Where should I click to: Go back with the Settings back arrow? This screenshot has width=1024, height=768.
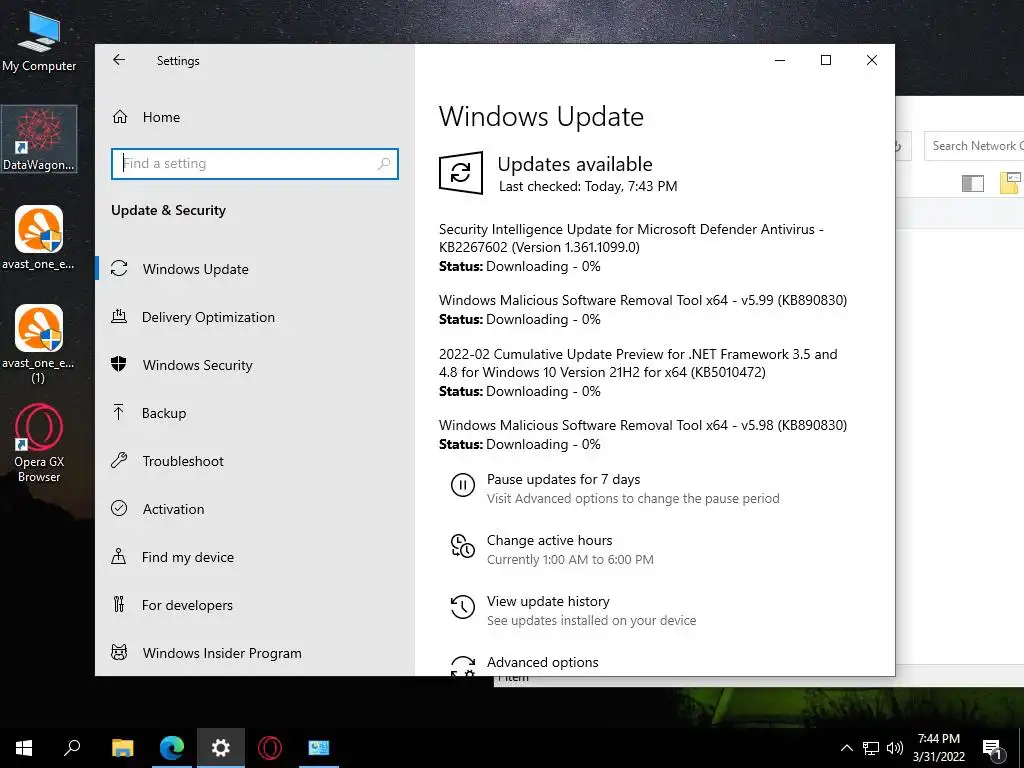[119, 60]
